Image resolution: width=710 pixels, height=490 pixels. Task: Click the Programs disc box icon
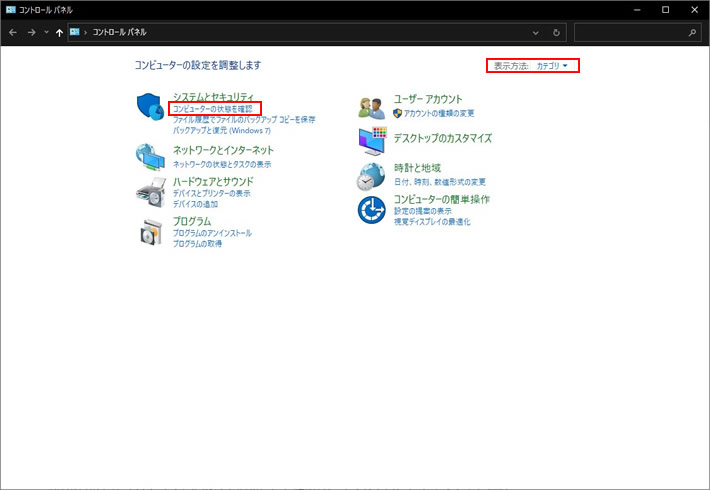151,232
